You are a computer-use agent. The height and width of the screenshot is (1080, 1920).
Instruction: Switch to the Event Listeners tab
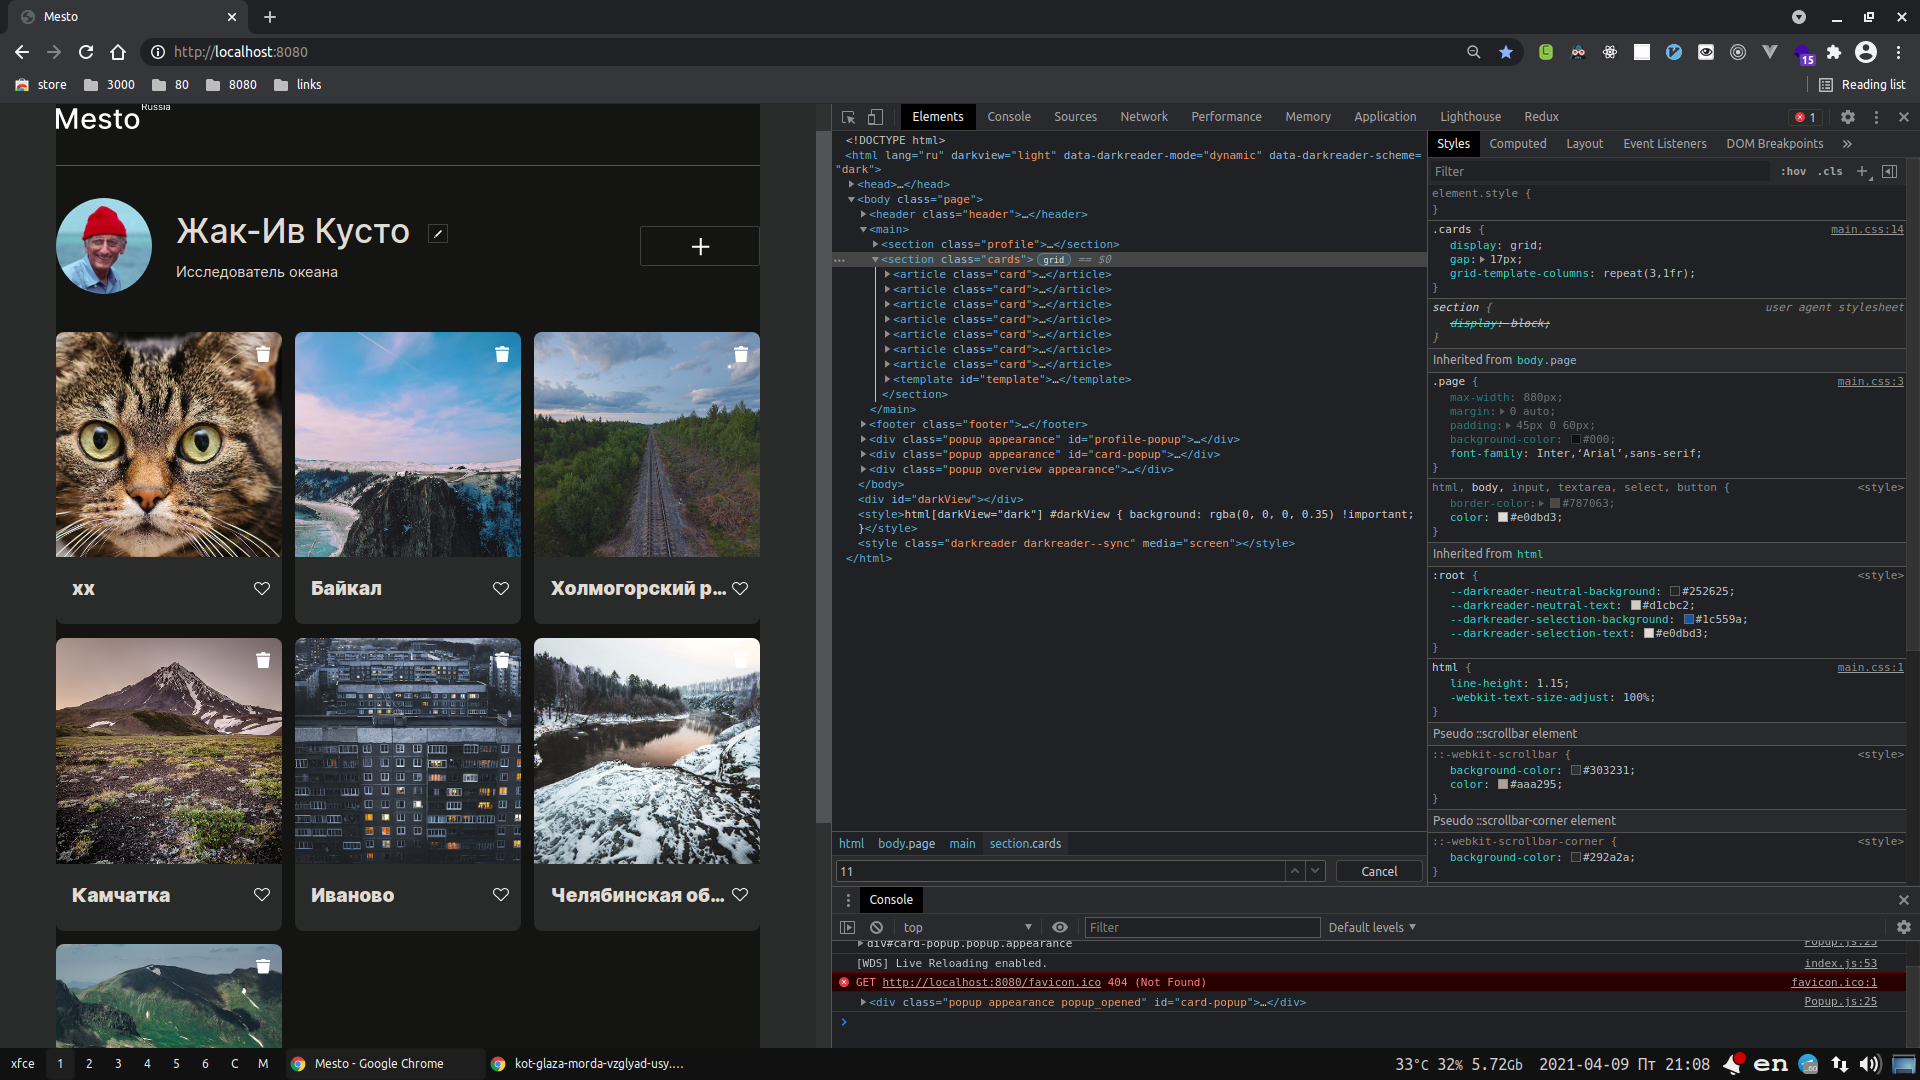tap(1664, 144)
